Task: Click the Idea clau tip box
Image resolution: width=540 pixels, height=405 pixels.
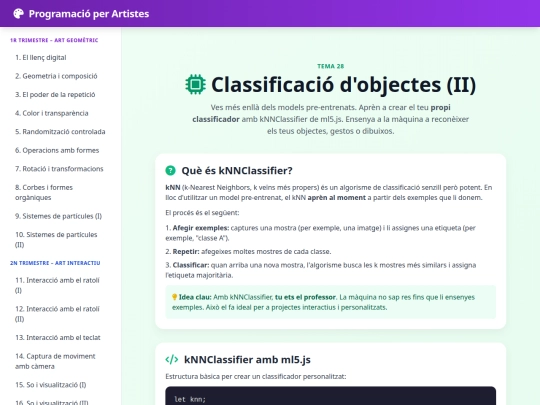Action: click(x=331, y=302)
